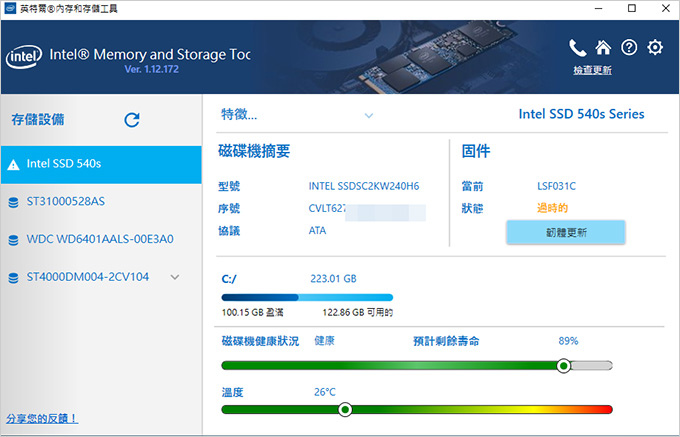
Task: Click the 韌體更新 firmware update button
Action: coord(566,232)
